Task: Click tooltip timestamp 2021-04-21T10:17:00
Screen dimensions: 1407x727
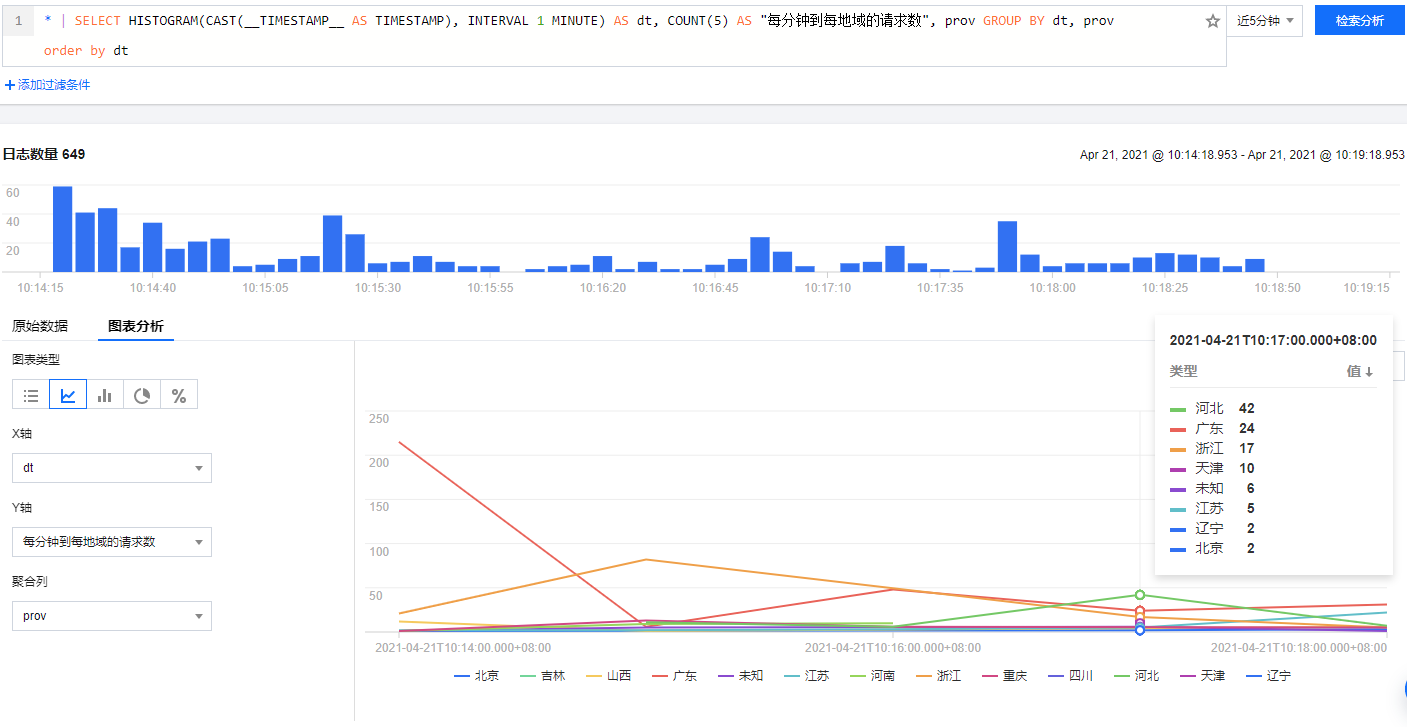Action: coord(1273,340)
